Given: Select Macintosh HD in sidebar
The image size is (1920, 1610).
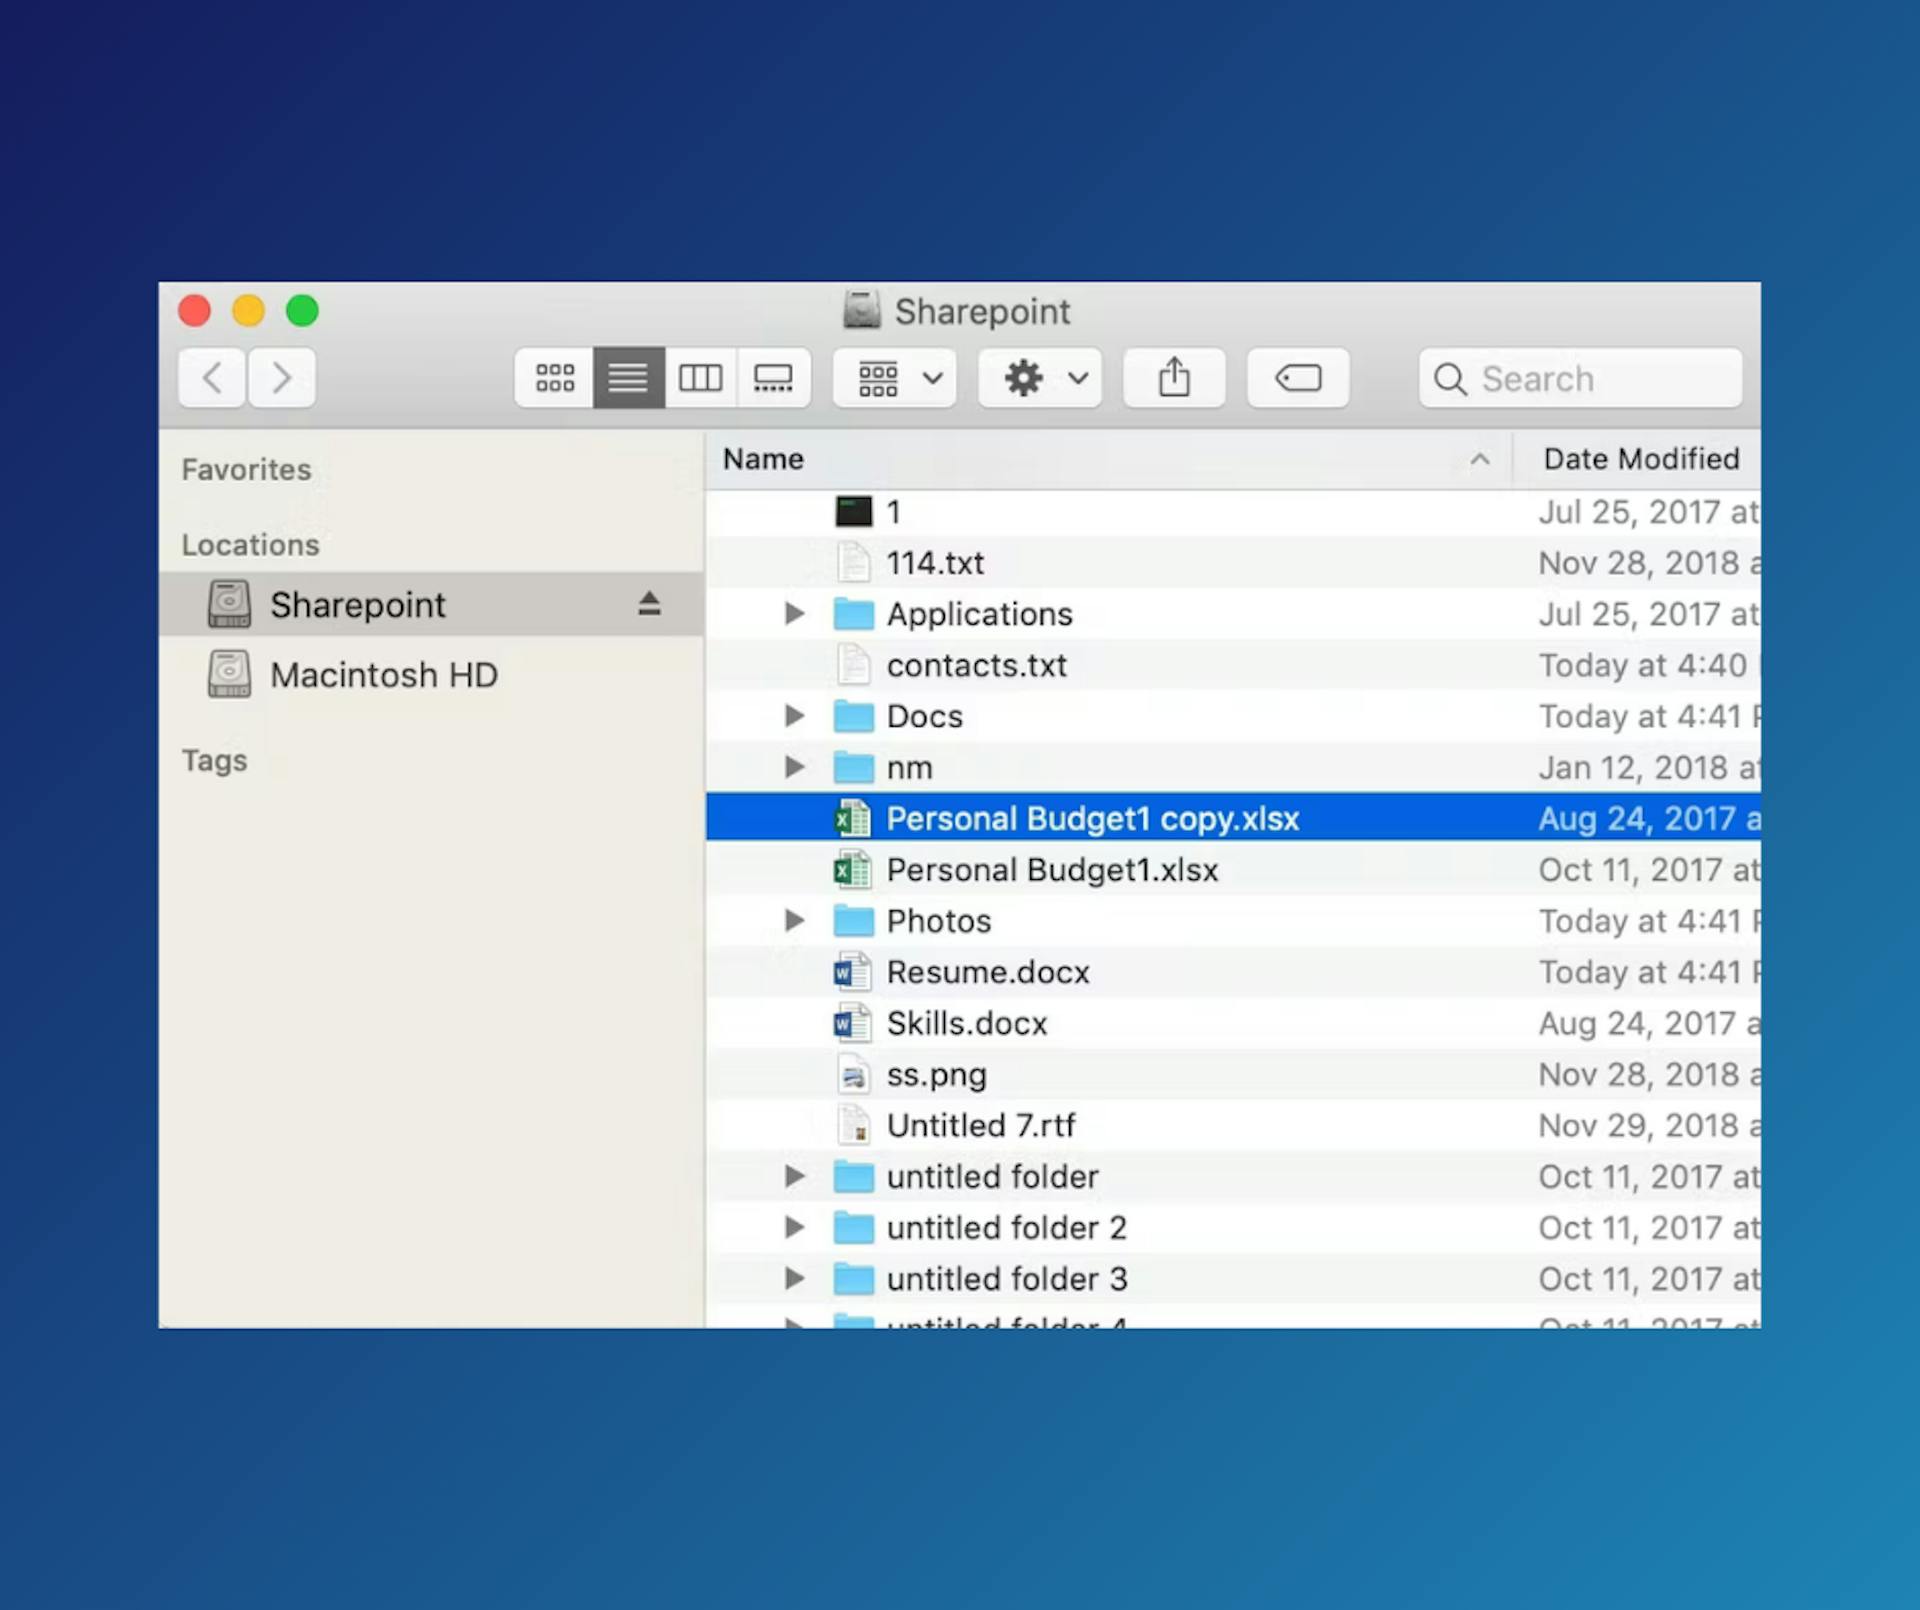Looking at the screenshot, I should pos(383,675).
